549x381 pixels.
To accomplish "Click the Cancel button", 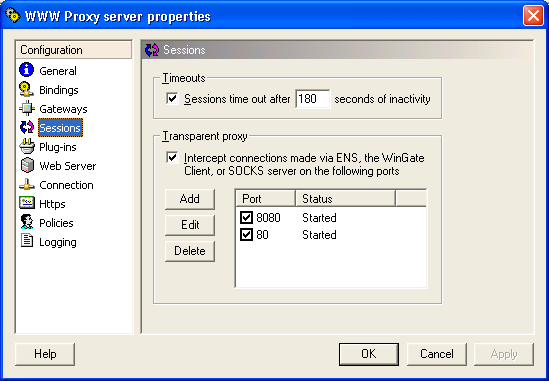I will tap(437, 354).
